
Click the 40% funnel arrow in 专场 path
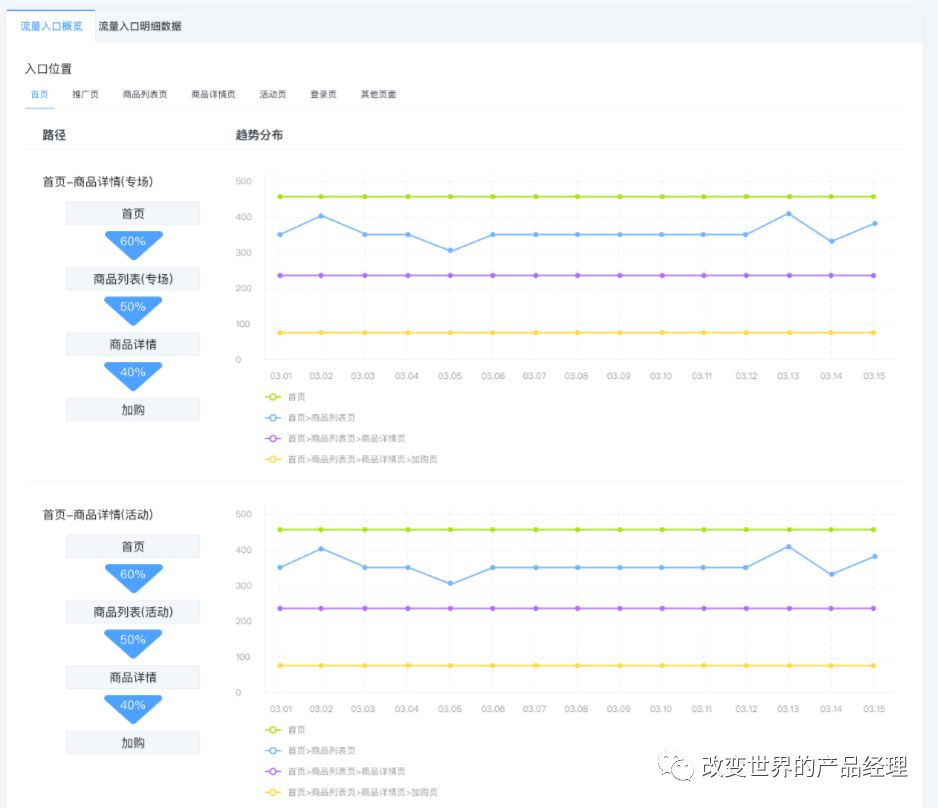(x=133, y=373)
